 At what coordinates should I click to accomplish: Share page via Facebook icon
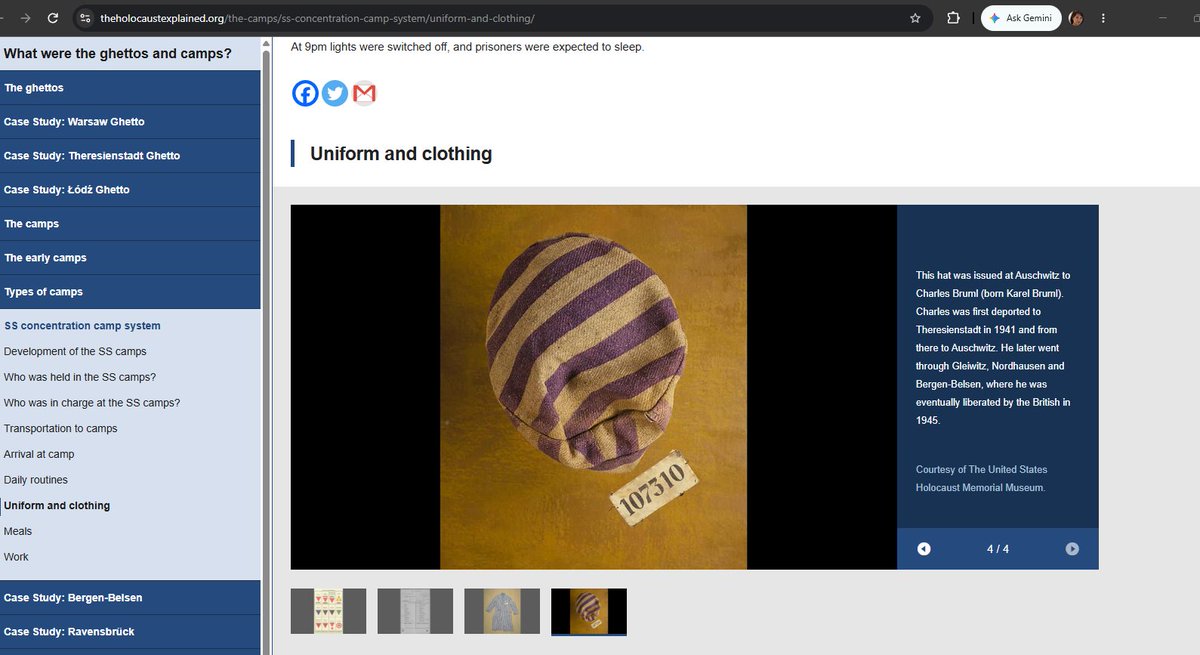pos(305,93)
